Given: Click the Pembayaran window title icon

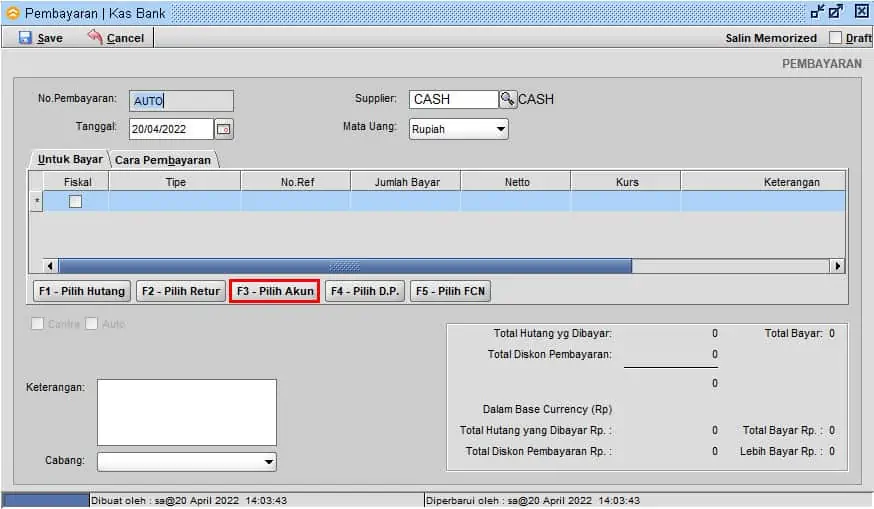Looking at the screenshot, I should (12, 13).
